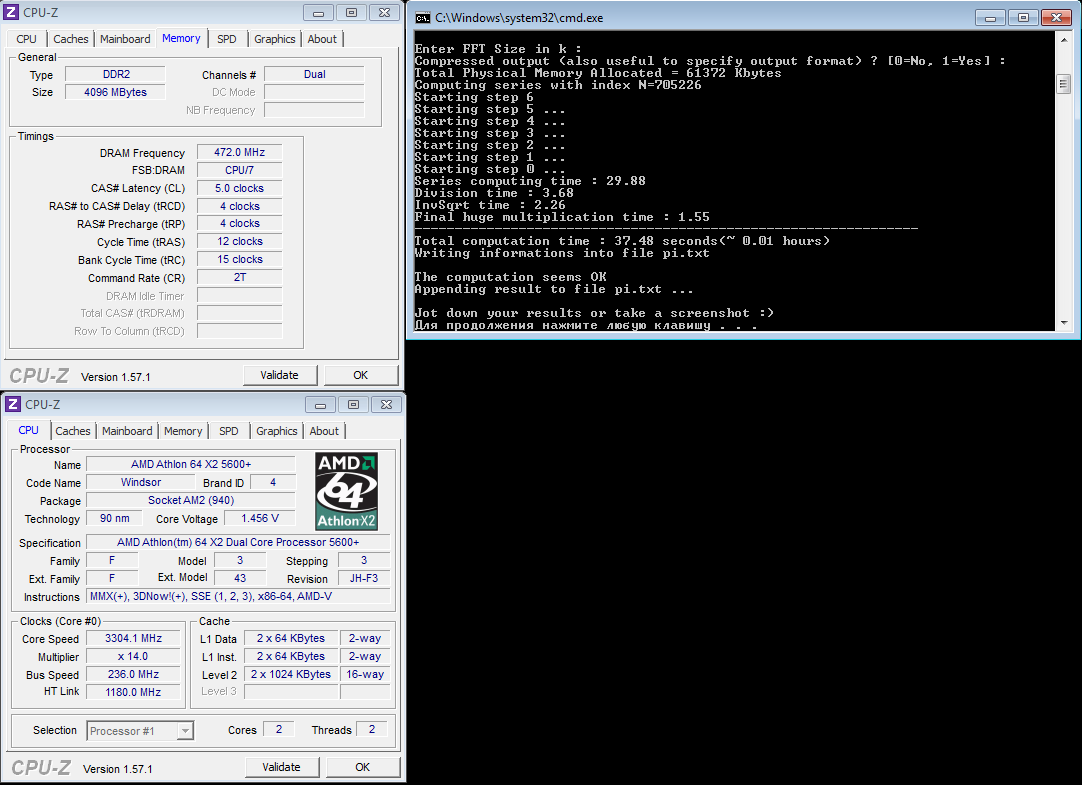This screenshot has width=1082, height=785.
Task: Open the SPD tab in the upper CPU-Z window
Action: (227, 39)
